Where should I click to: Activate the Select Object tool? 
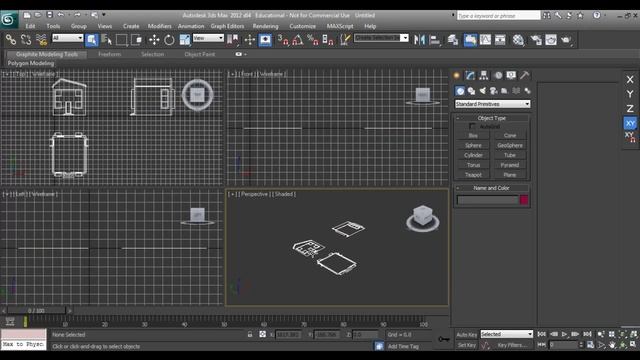92,40
